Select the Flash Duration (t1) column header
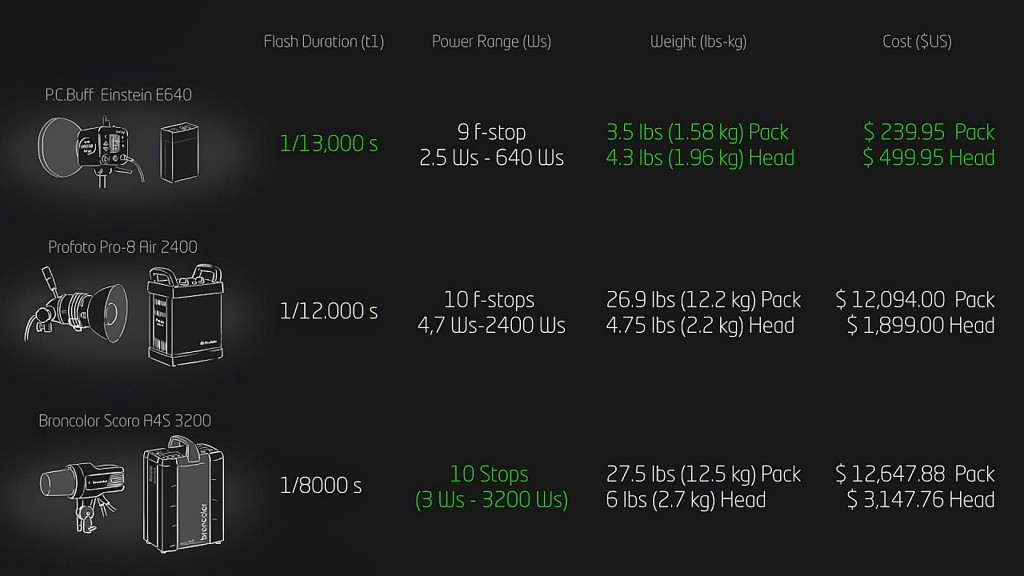1024x576 pixels. coord(323,42)
